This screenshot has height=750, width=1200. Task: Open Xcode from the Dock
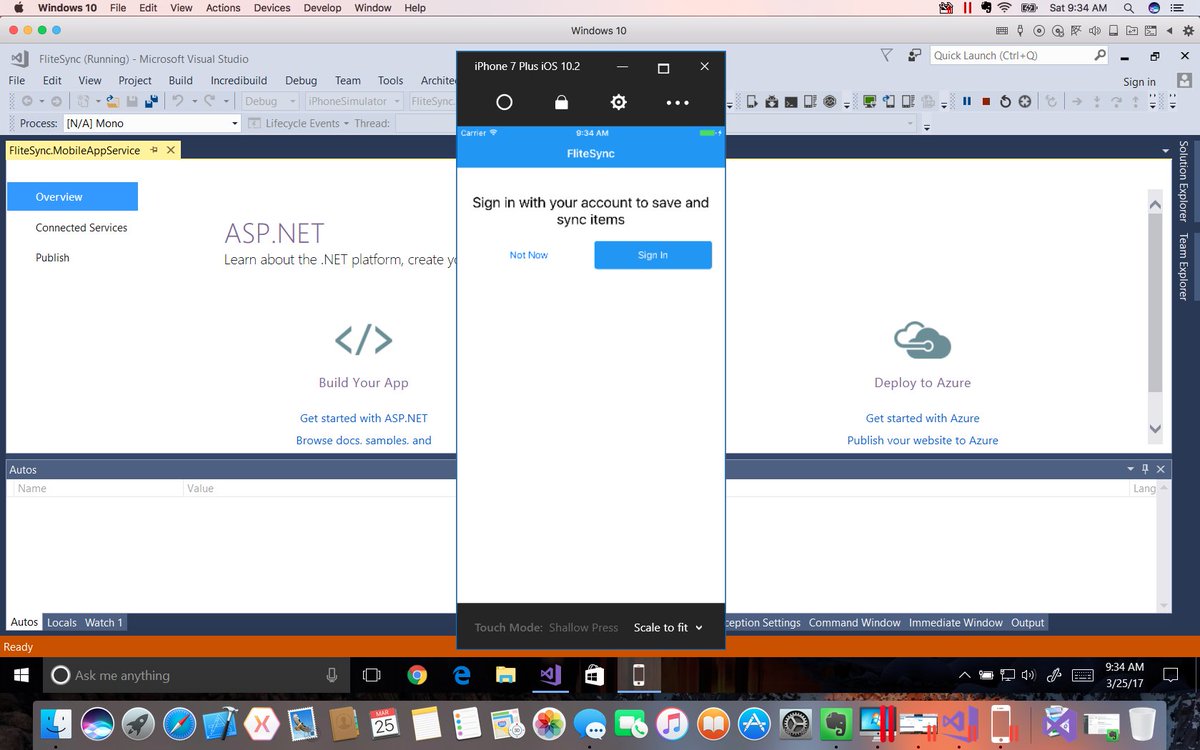point(220,722)
